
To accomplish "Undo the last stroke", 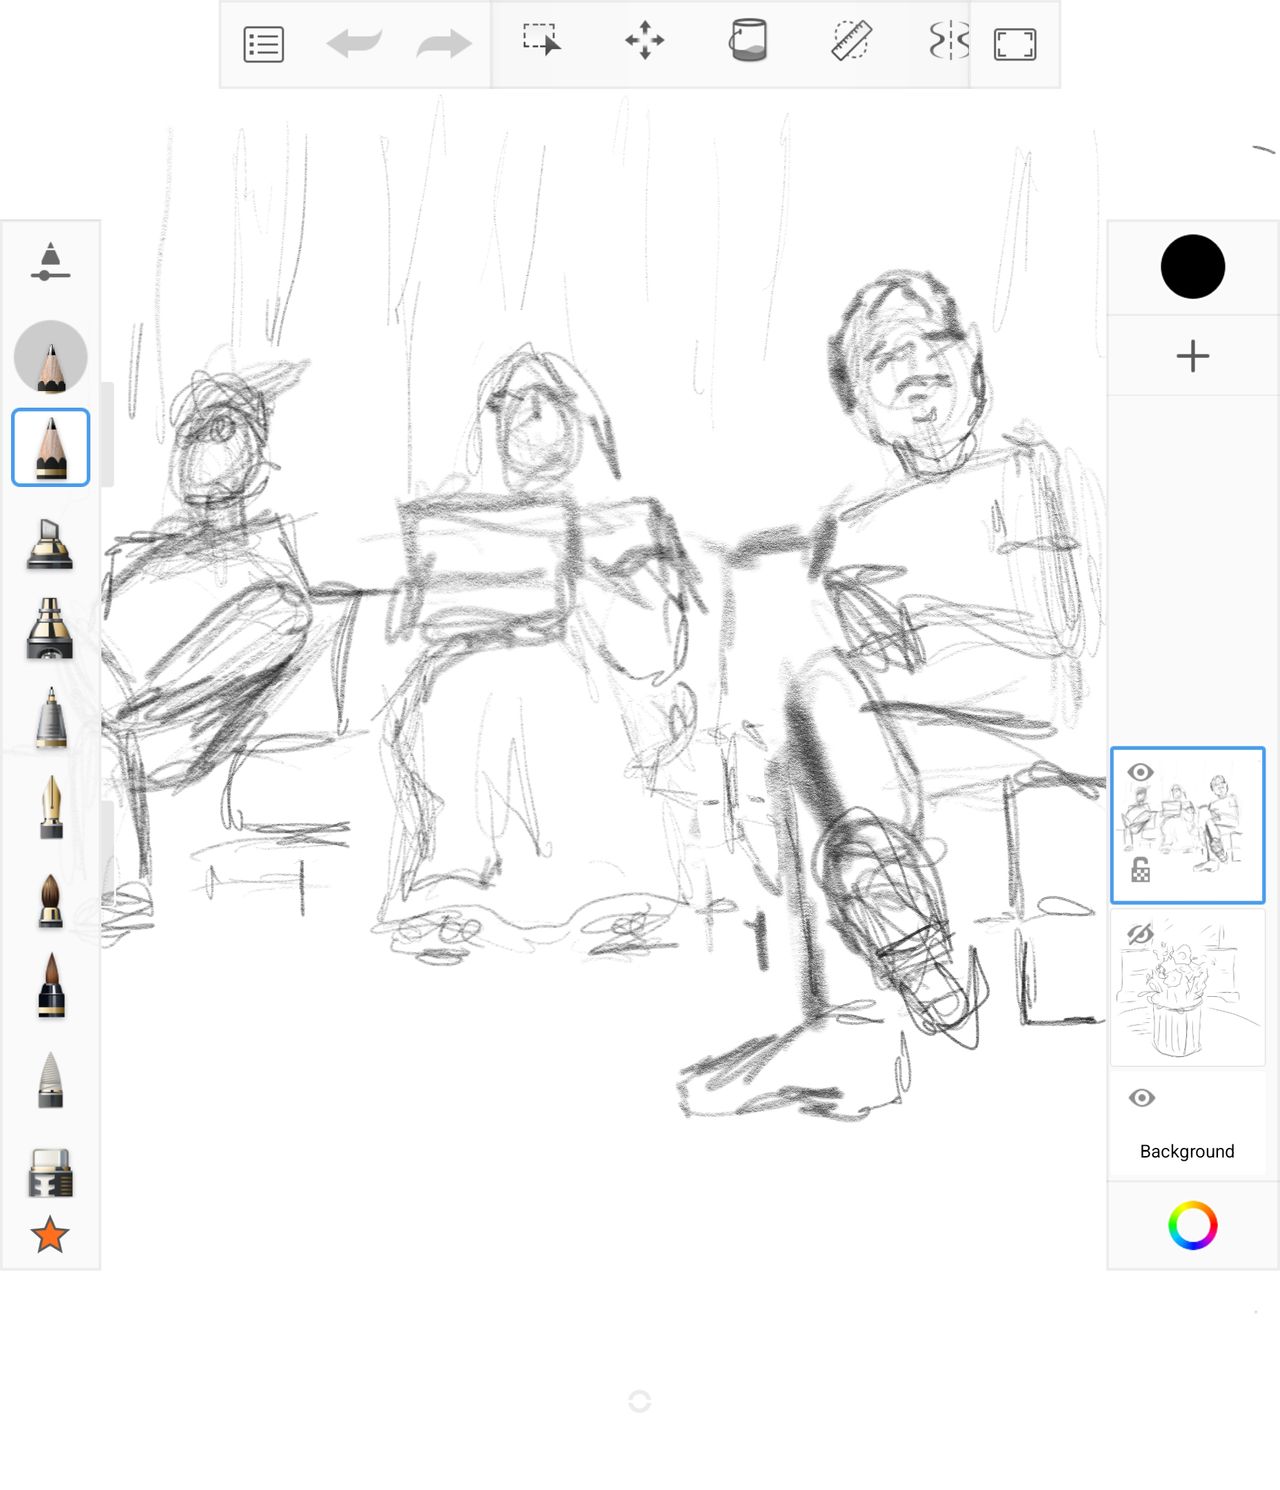I will (354, 44).
